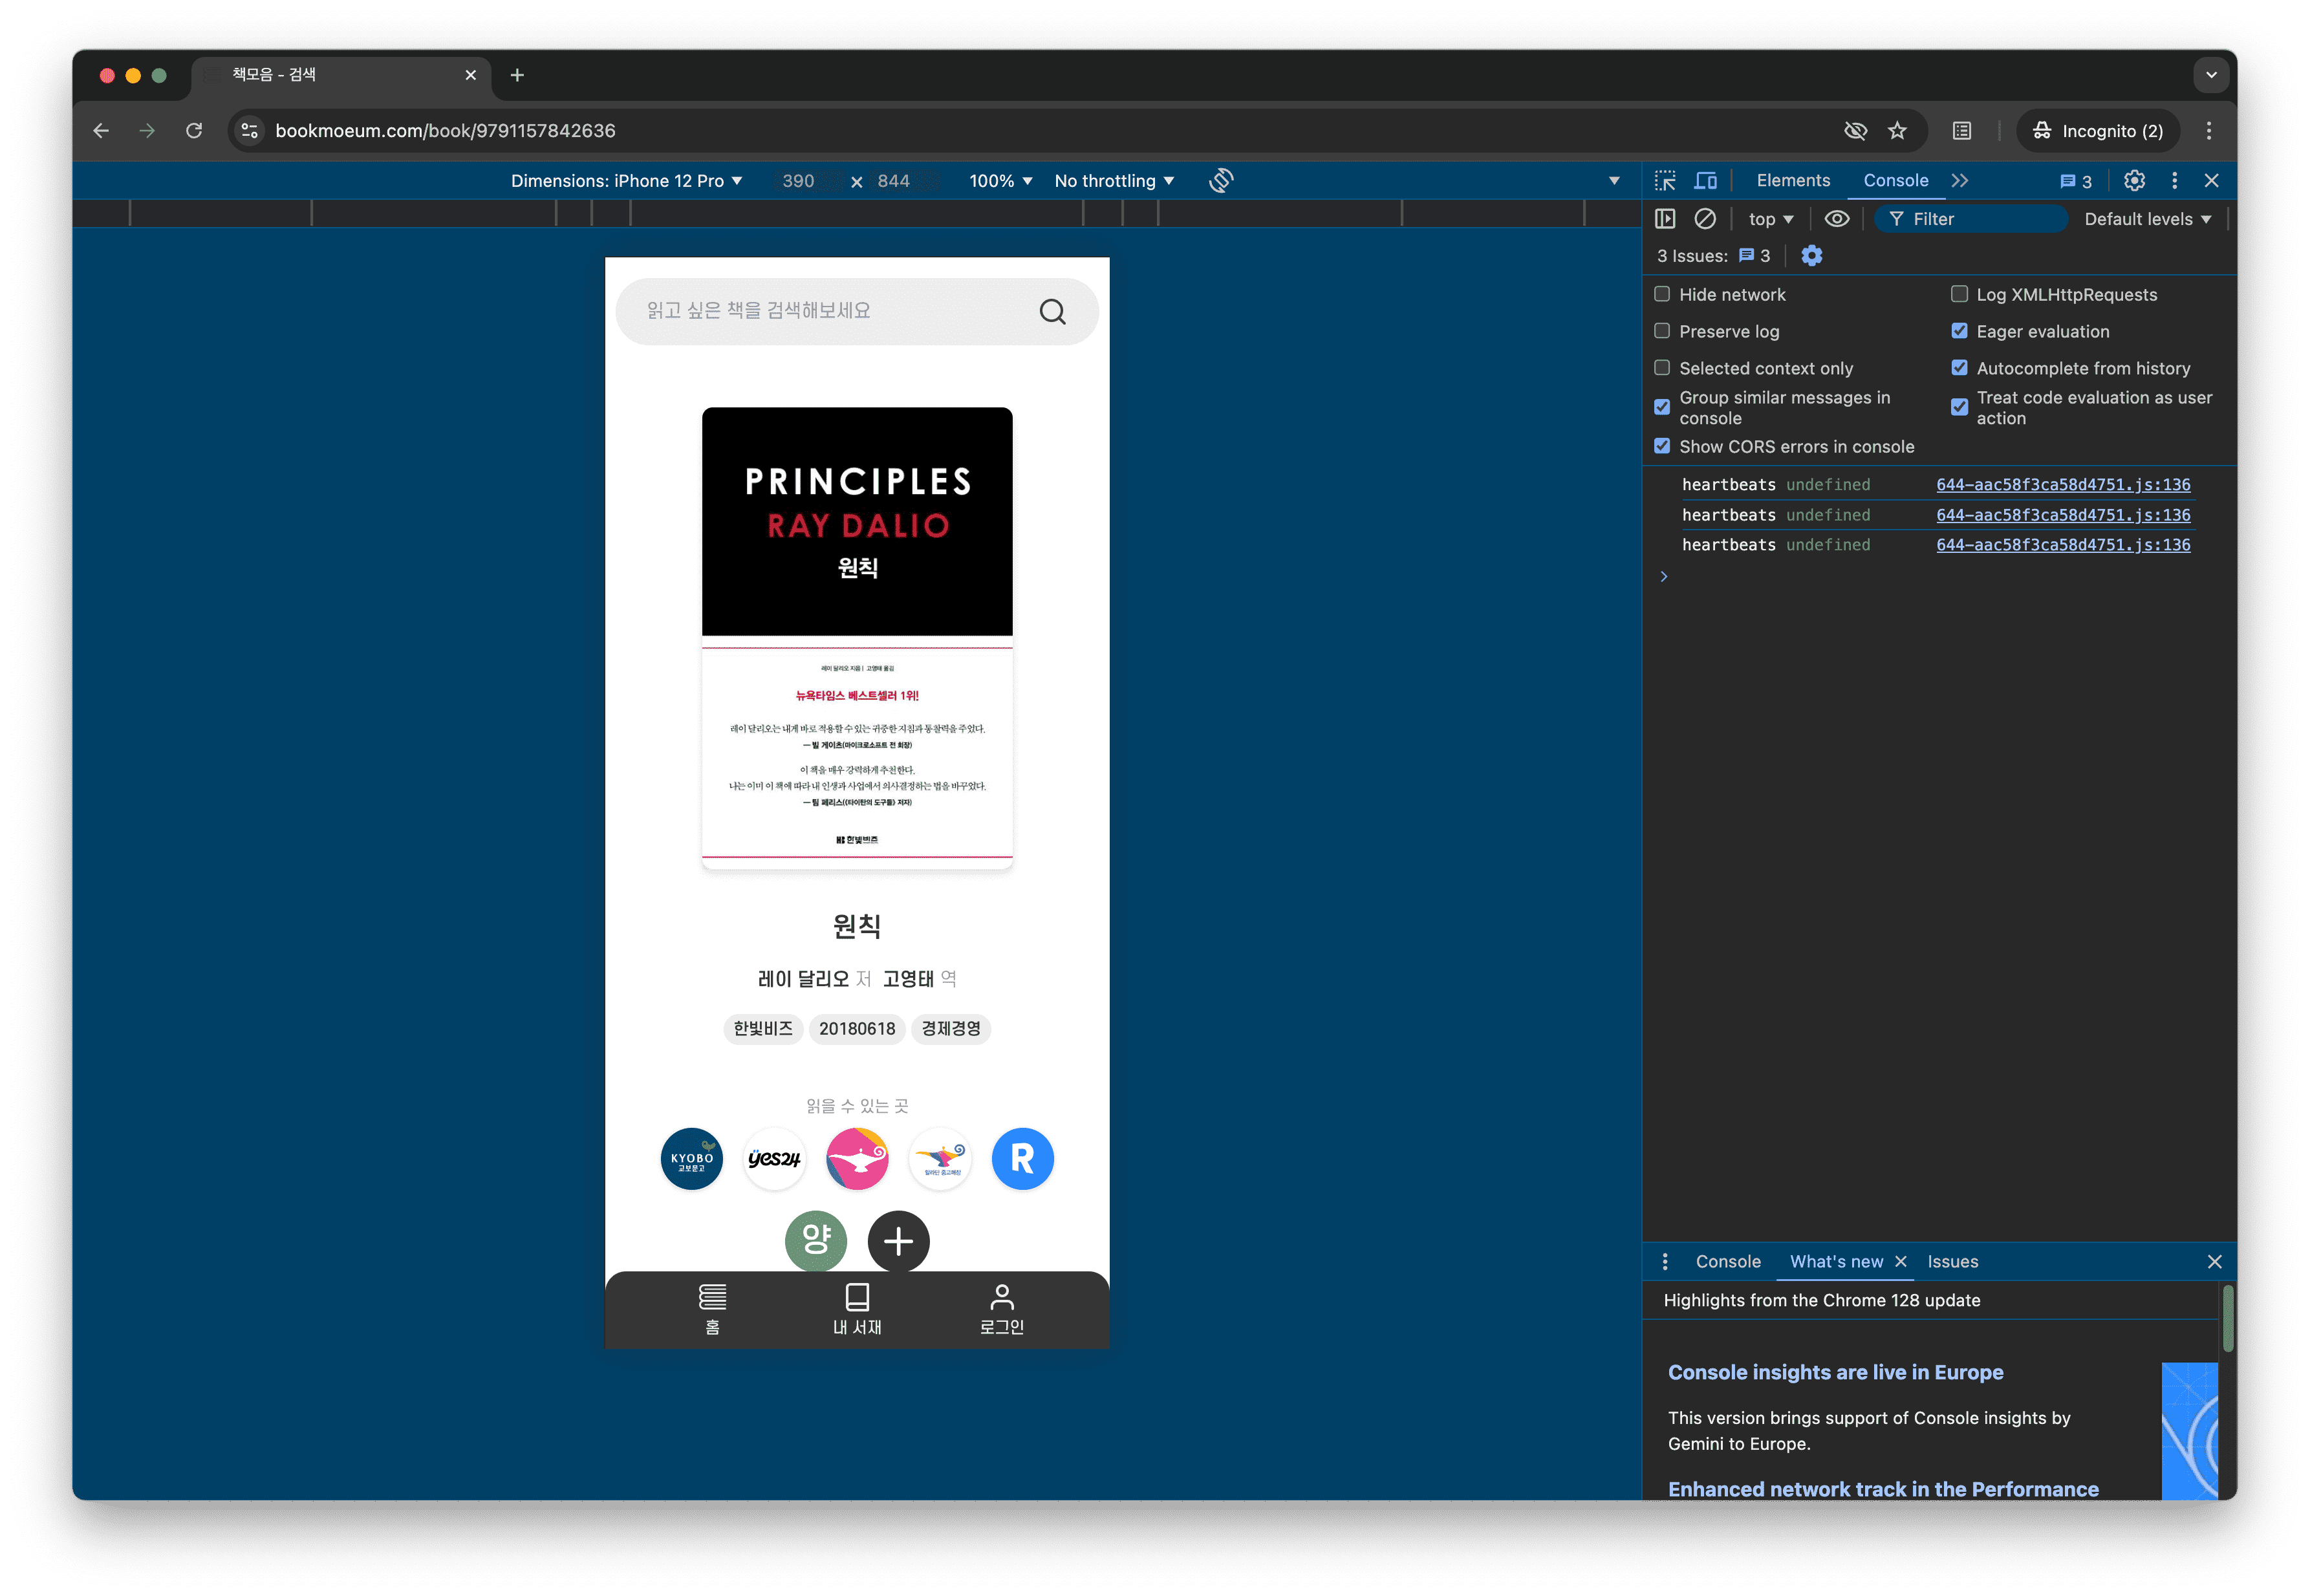2310x1596 pixels.
Task: Click the 3 issues badge in DevTools toolbar
Action: pyautogui.click(x=2076, y=181)
